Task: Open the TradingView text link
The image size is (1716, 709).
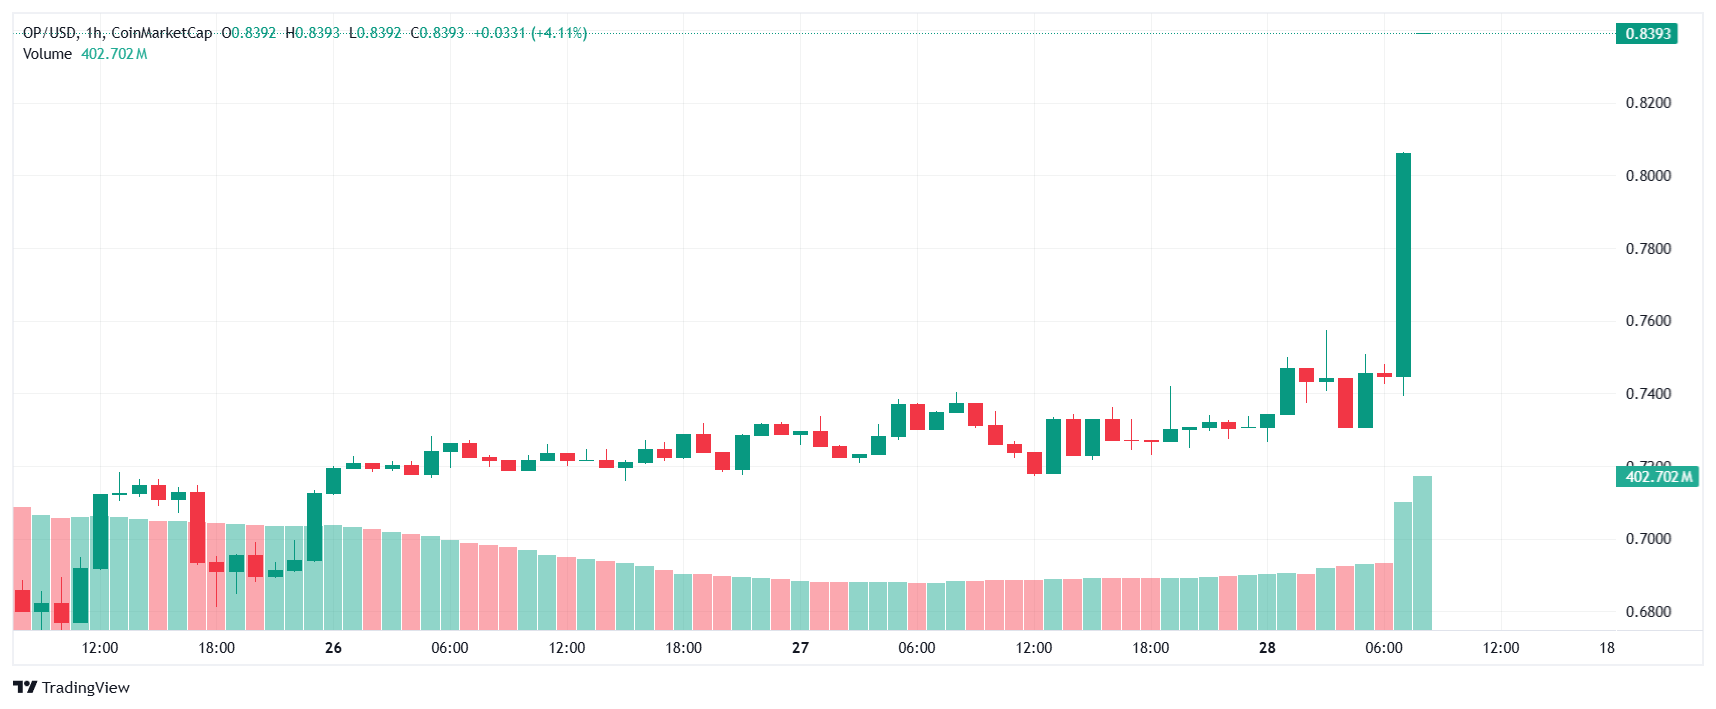Action: [x=86, y=687]
